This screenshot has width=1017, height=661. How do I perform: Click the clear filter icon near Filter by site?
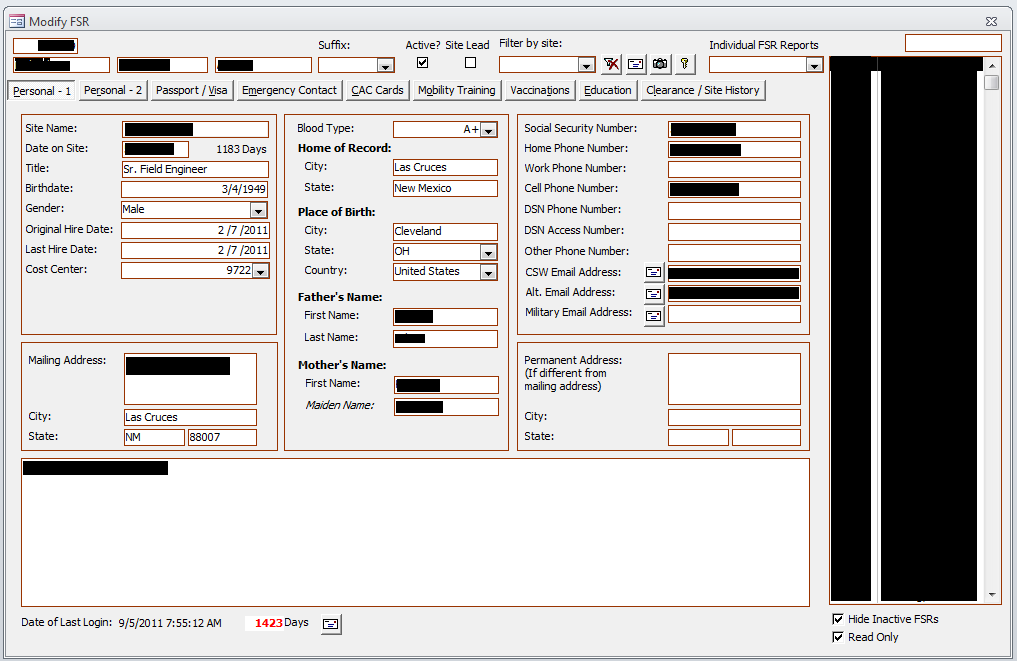(611, 63)
